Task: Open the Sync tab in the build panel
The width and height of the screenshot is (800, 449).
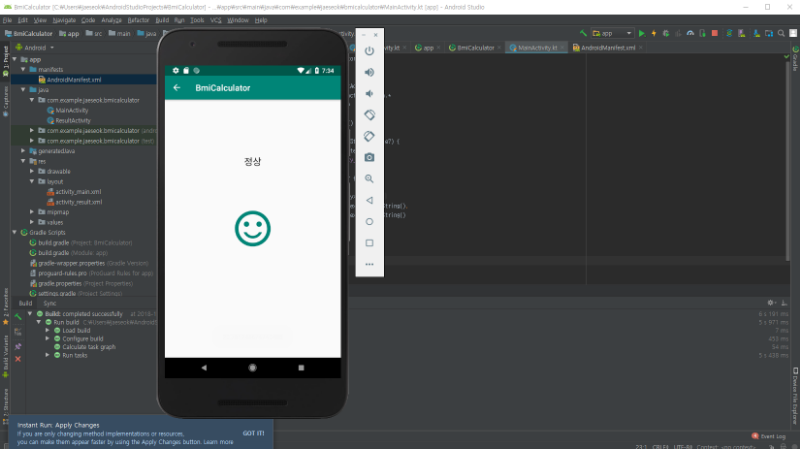Action: (50, 303)
